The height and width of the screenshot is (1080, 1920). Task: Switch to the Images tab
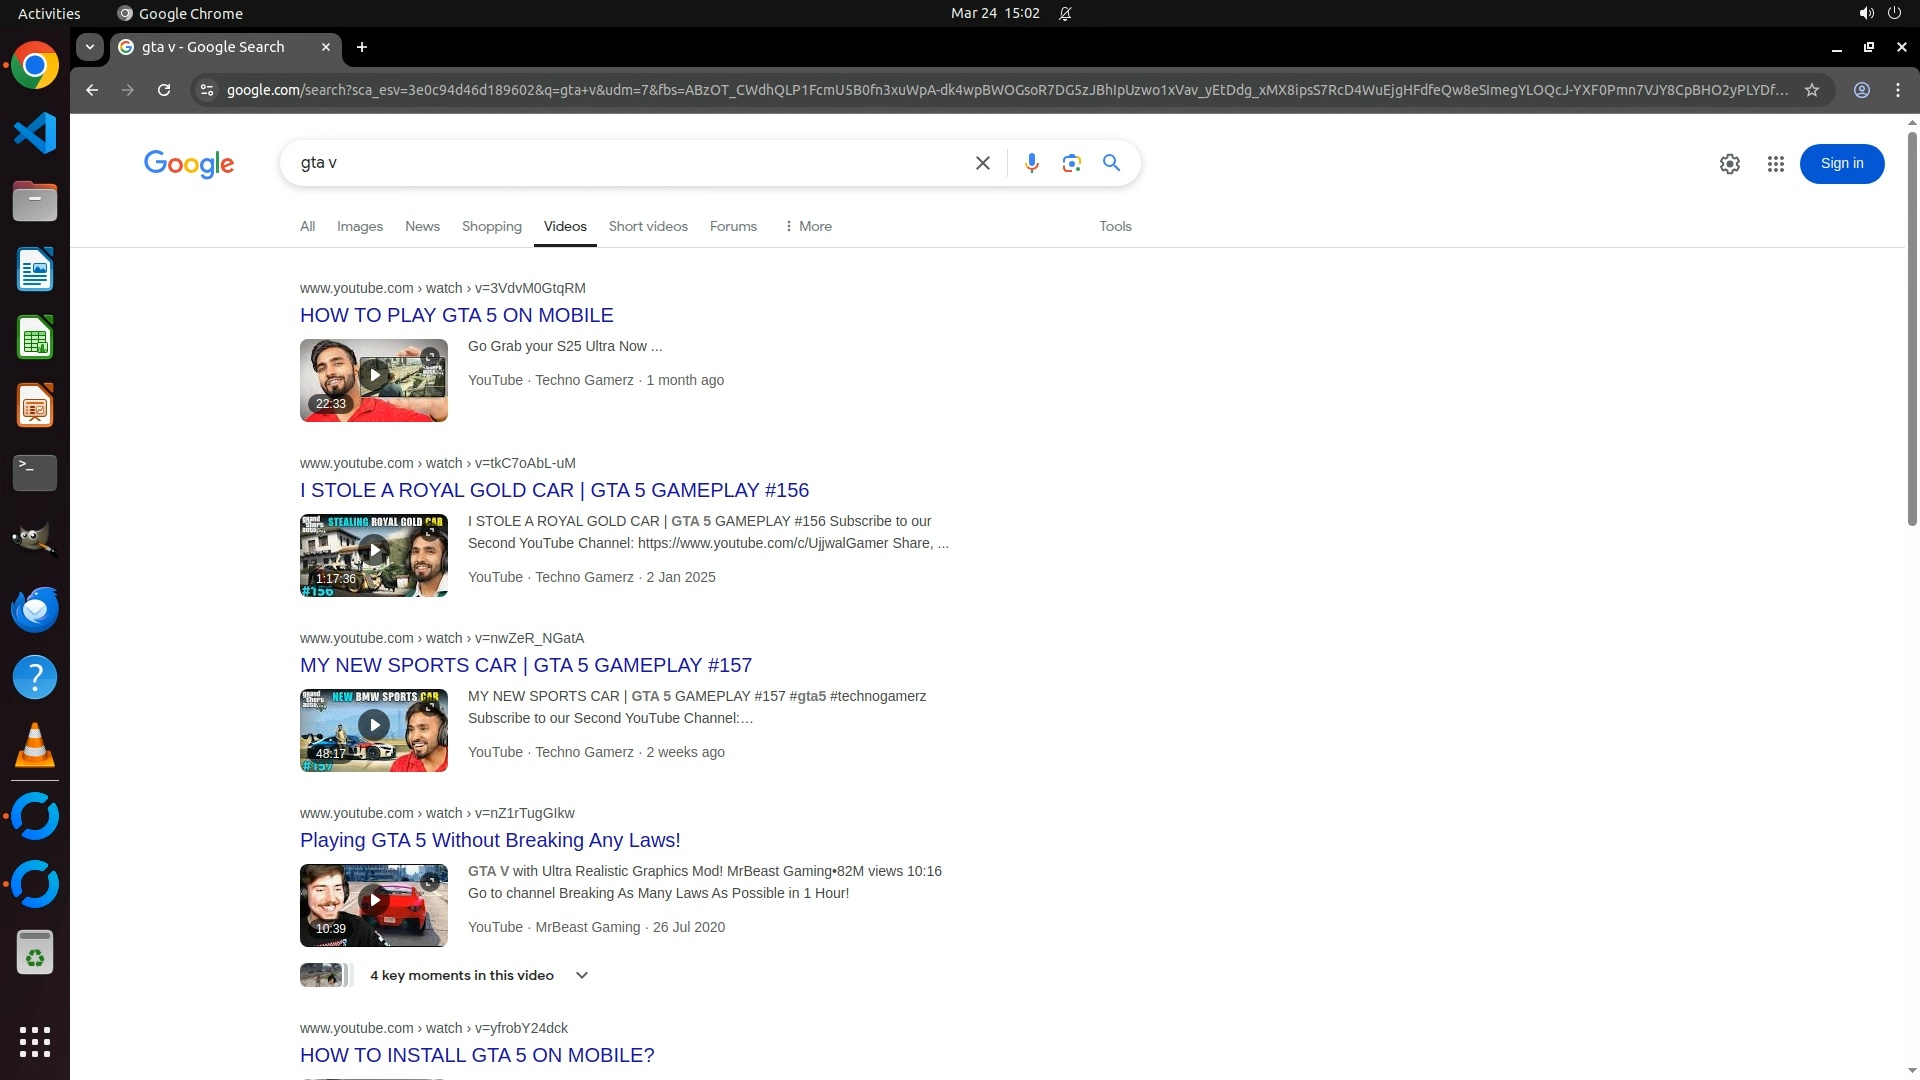point(359,226)
